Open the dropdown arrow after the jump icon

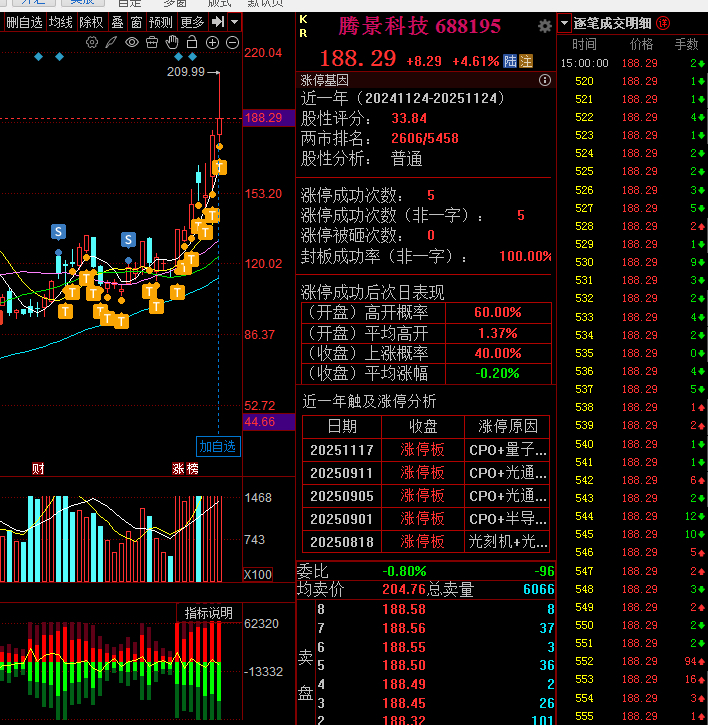pyautogui.click(x=234, y=22)
